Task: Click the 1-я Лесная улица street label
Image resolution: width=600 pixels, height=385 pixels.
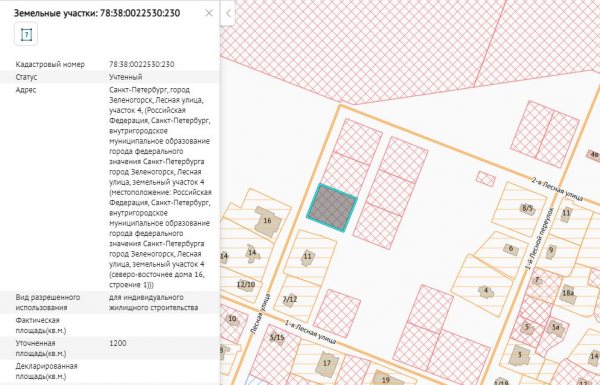Action: [x=310, y=331]
